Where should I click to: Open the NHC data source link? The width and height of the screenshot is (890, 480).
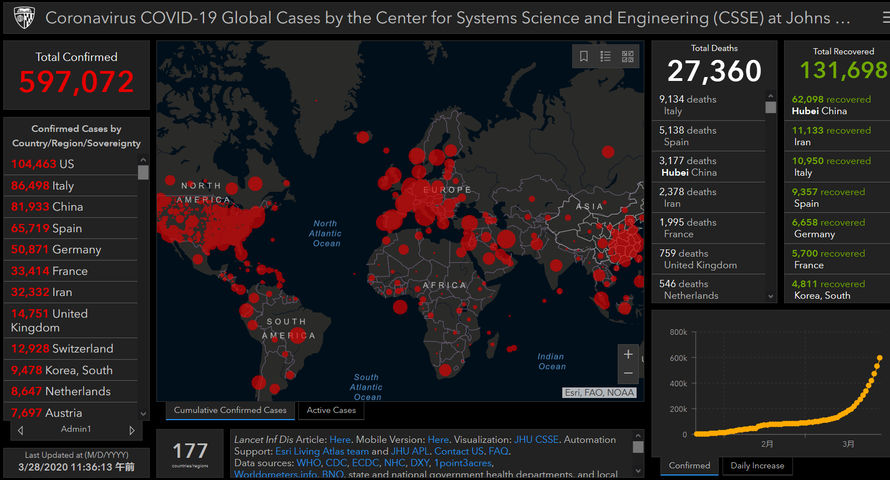pyautogui.click(x=394, y=464)
